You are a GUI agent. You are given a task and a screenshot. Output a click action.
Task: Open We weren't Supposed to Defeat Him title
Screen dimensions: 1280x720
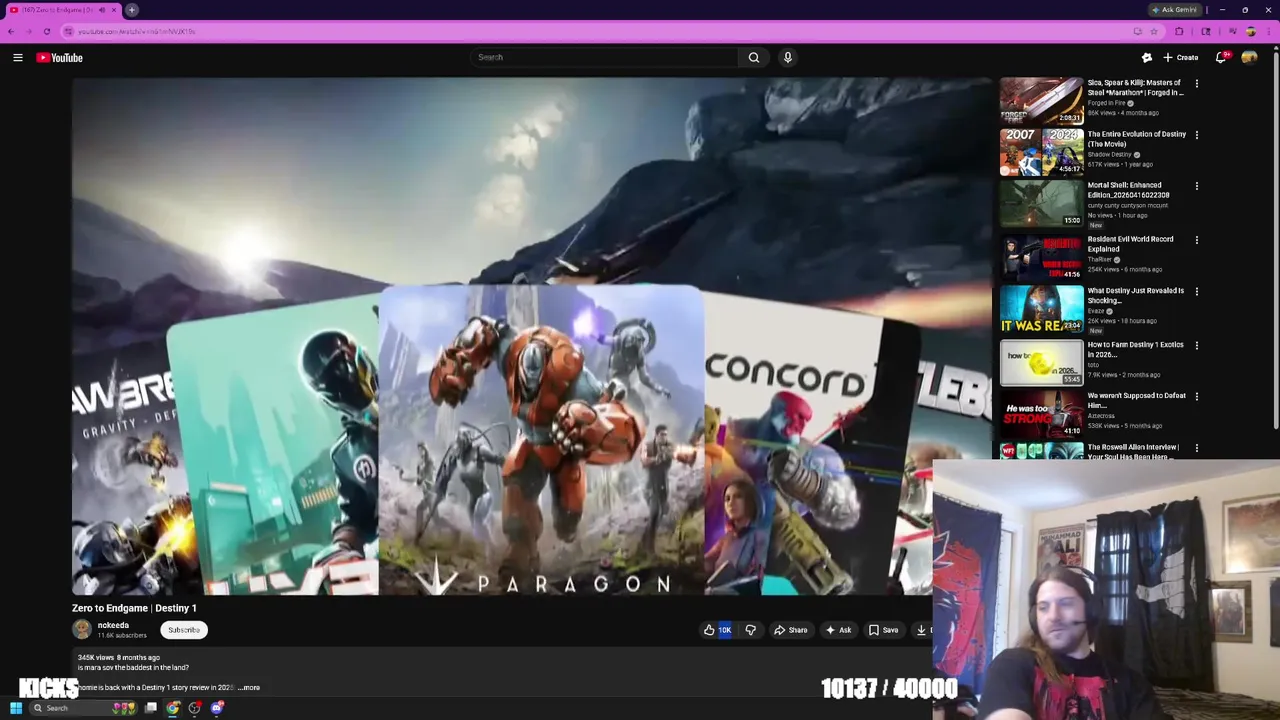(1136, 400)
